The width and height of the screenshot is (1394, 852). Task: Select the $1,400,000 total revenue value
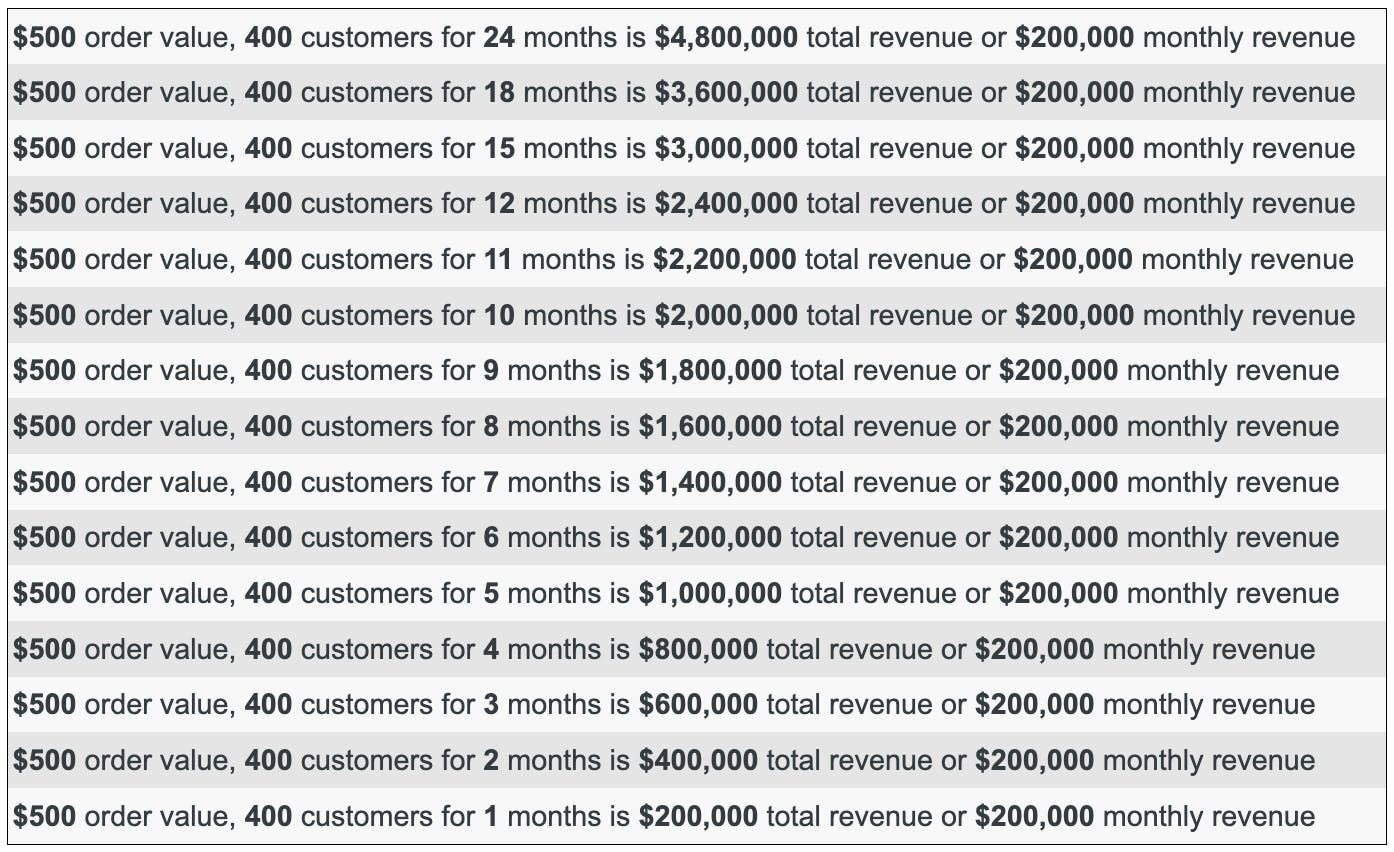[x=710, y=482]
